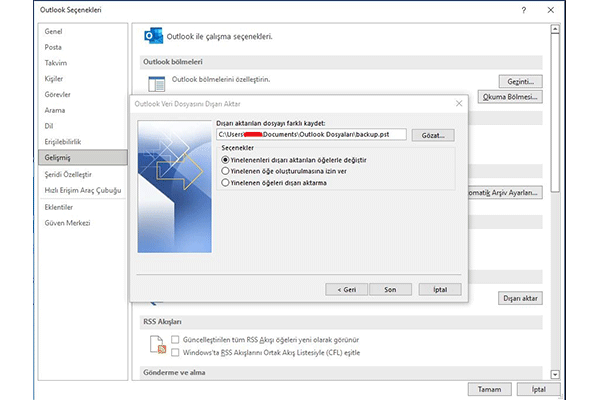Click the Son finish button
Image resolution: width=600 pixels, height=400 pixels.
point(390,289)
